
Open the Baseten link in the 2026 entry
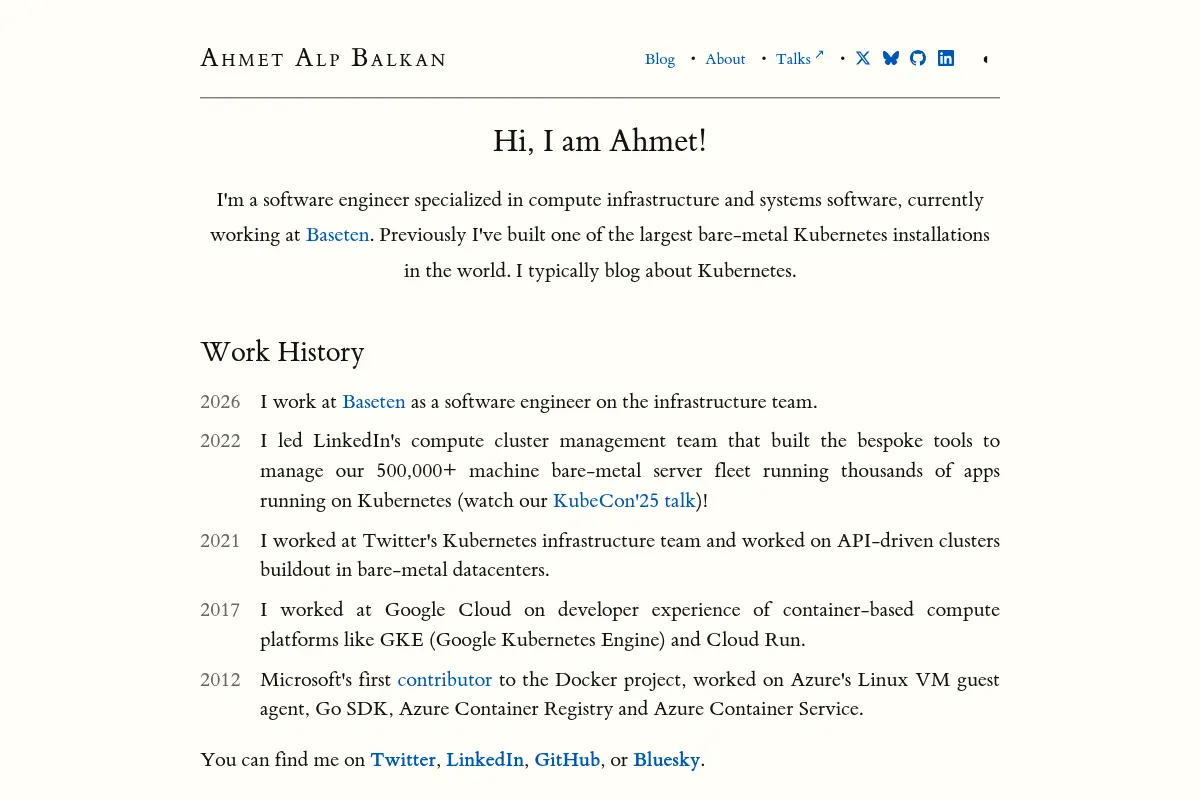(x=374, y=402)
